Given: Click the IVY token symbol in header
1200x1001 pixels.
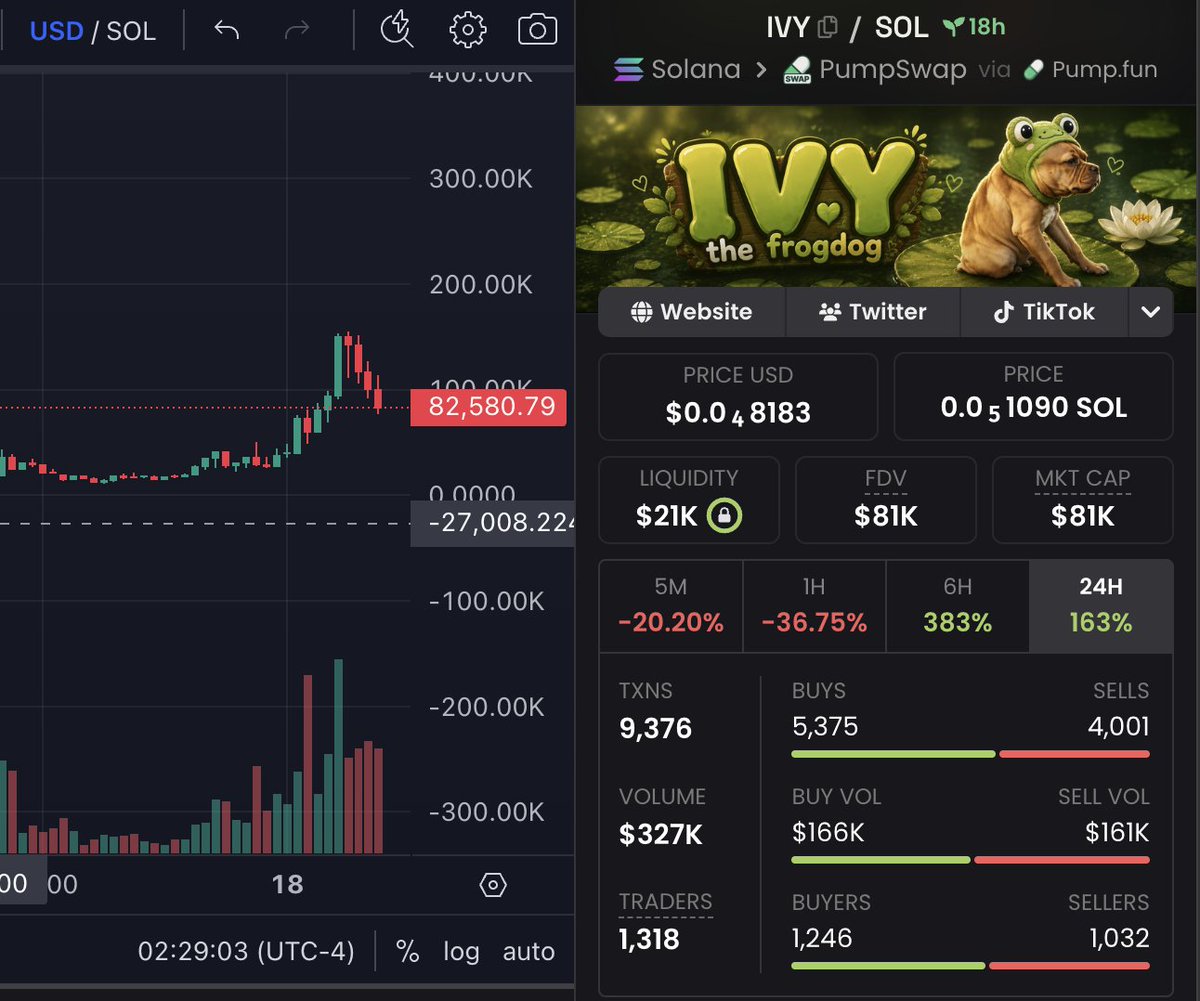Looking at the screenshot, I should (x=788, y=27).
